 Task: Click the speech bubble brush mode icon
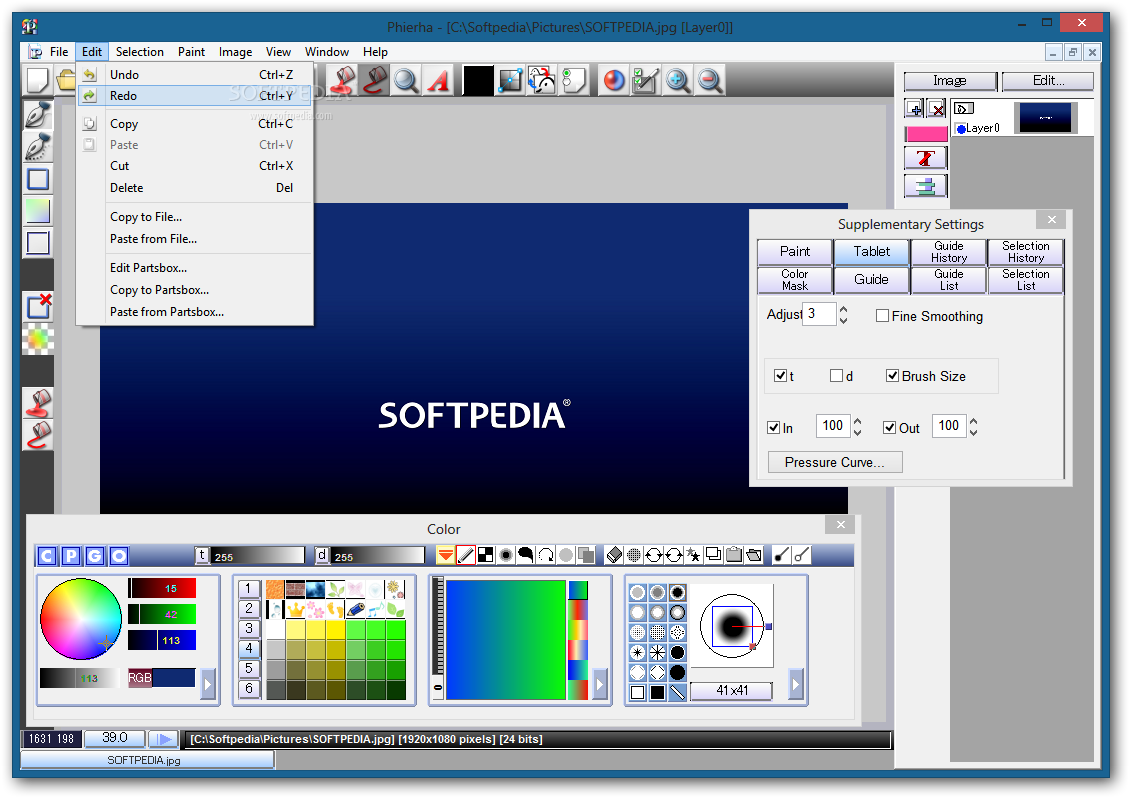point(526,554)
